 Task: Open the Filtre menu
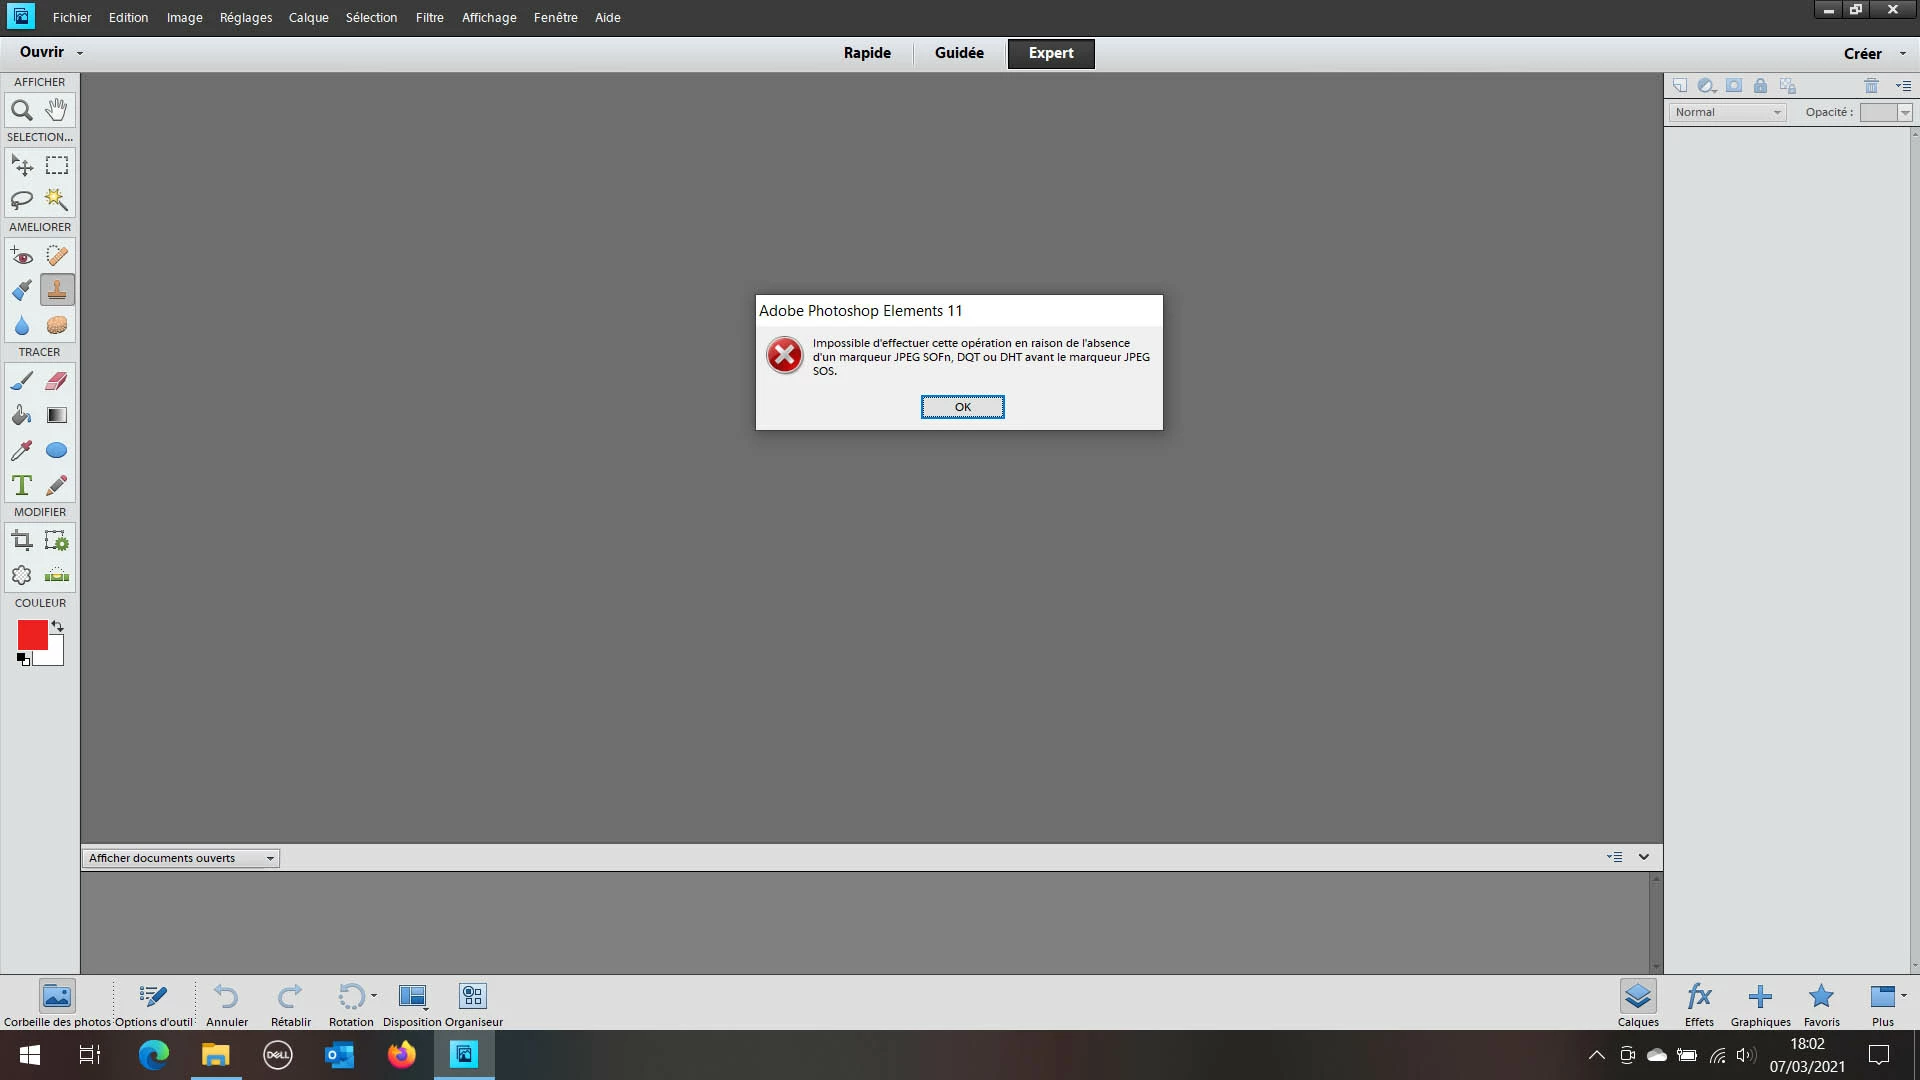(429, 17)
